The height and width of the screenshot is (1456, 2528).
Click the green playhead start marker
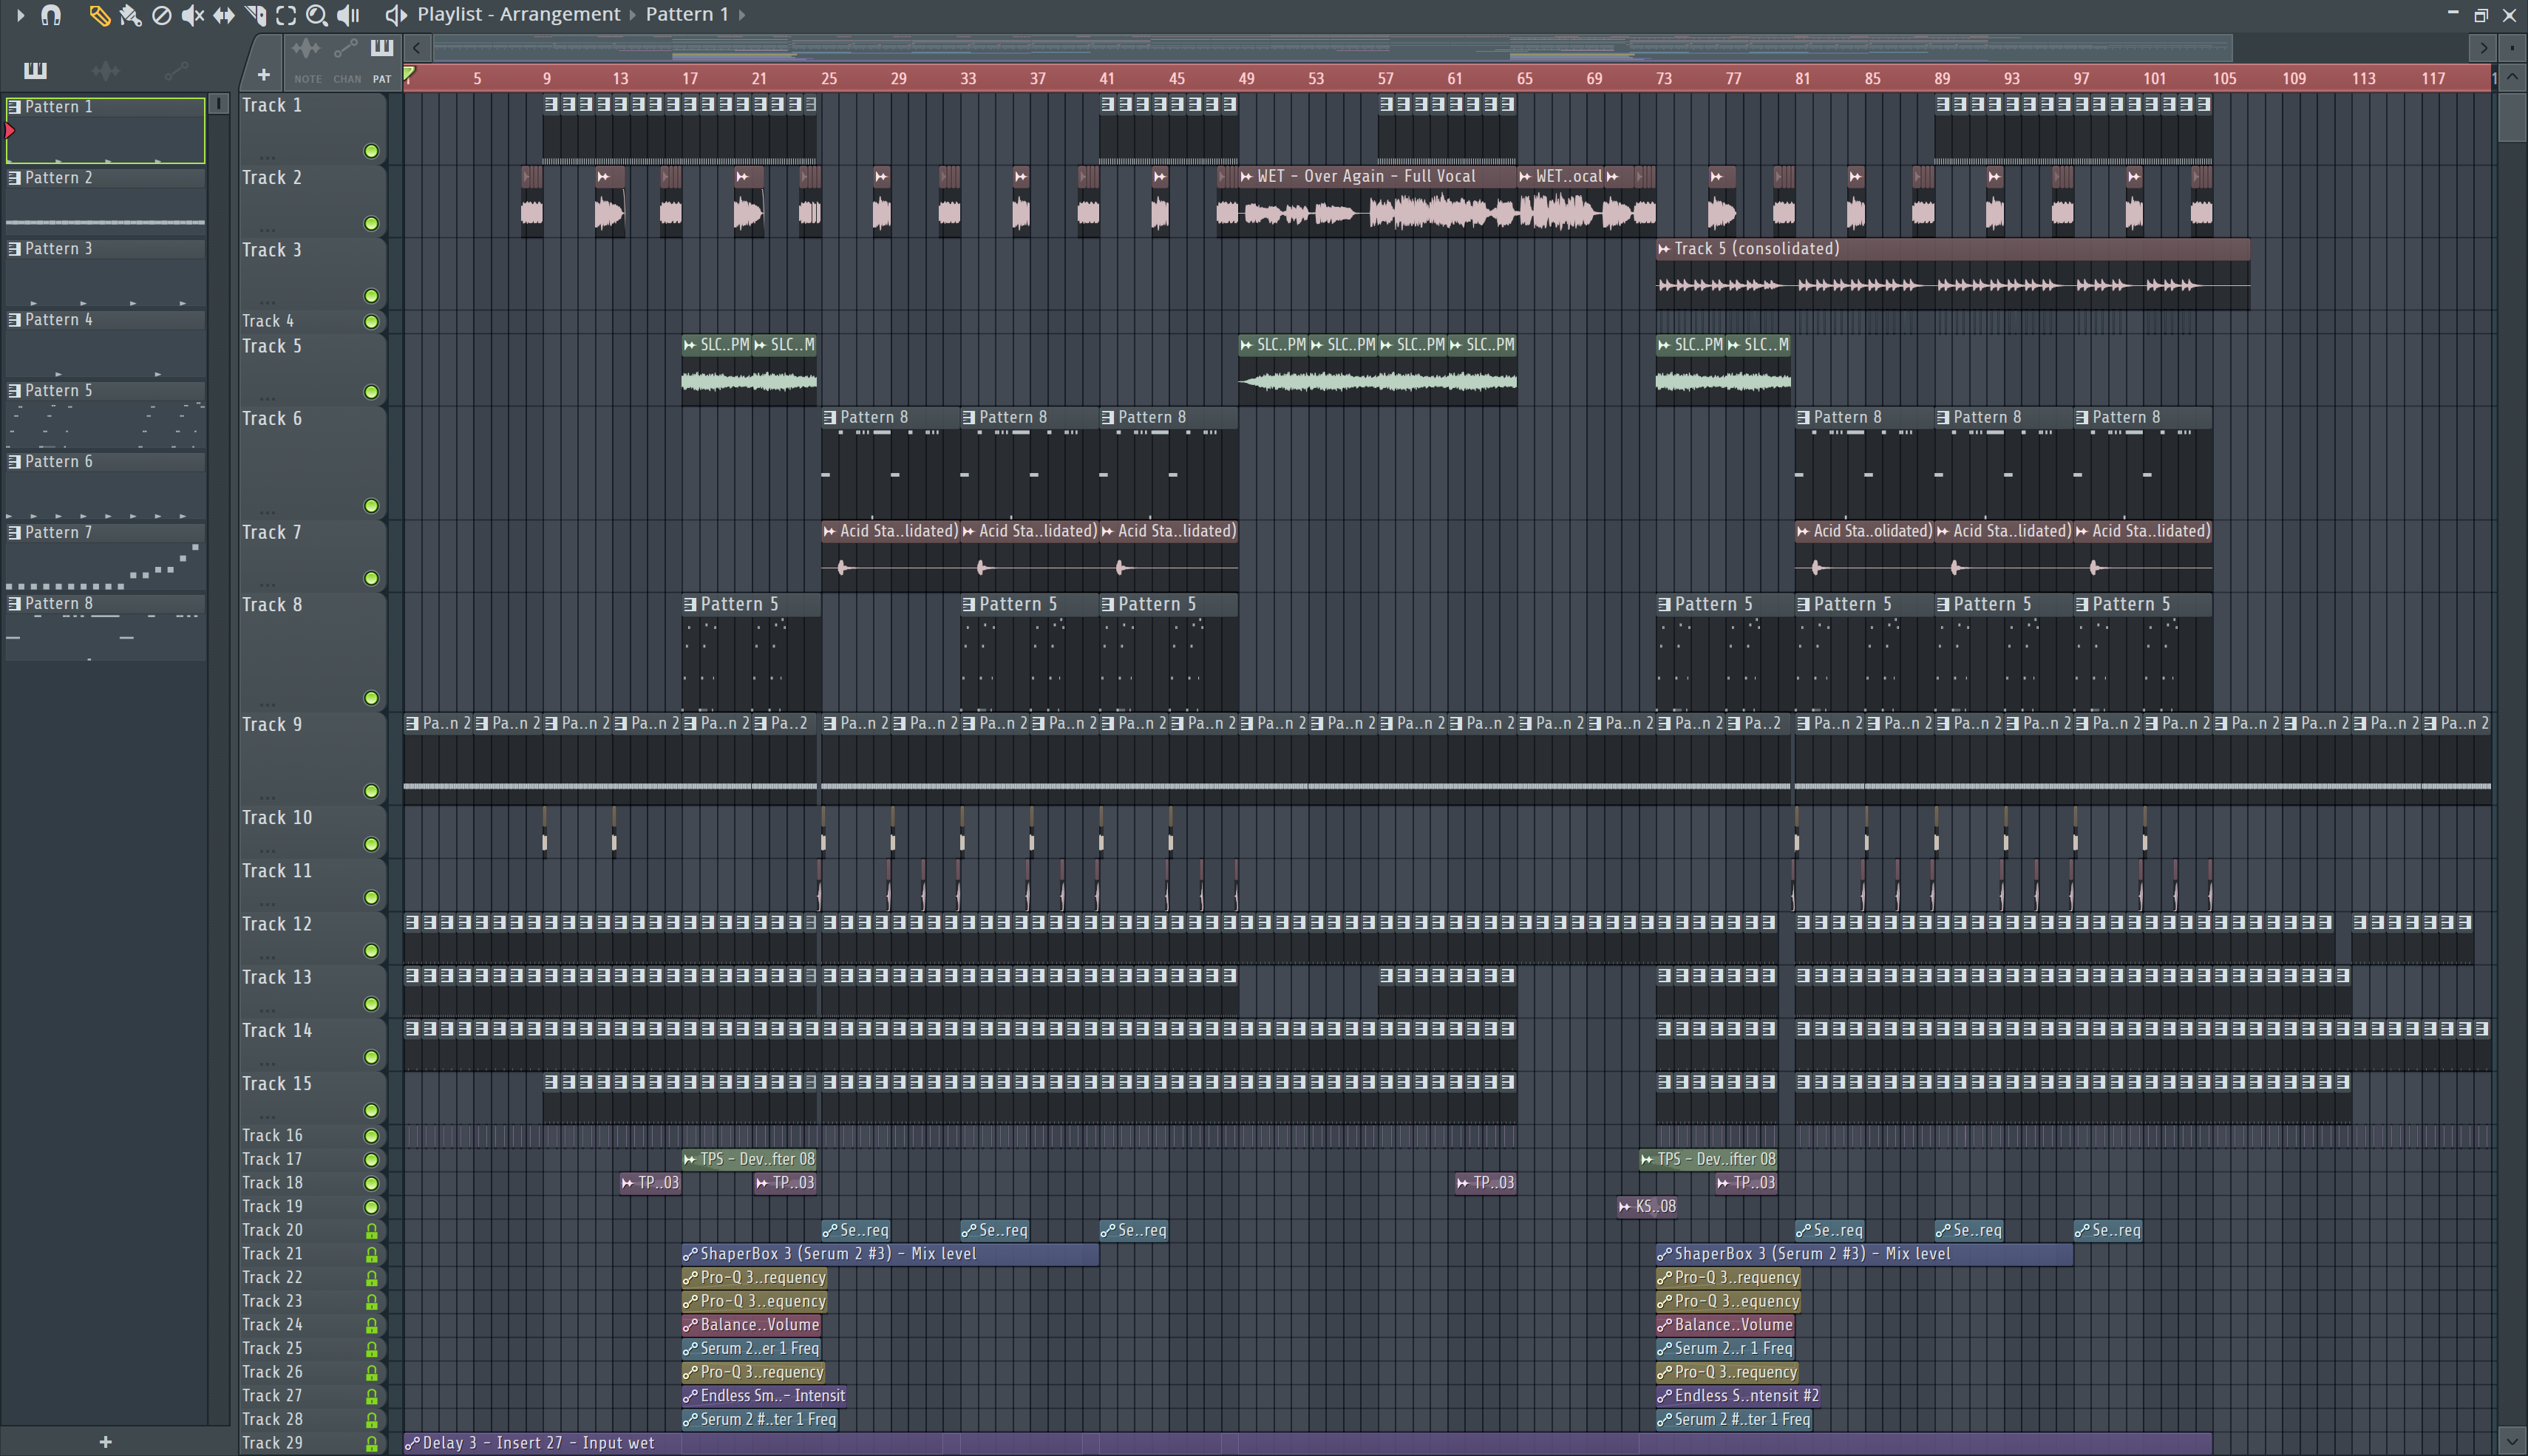(409, 74)
